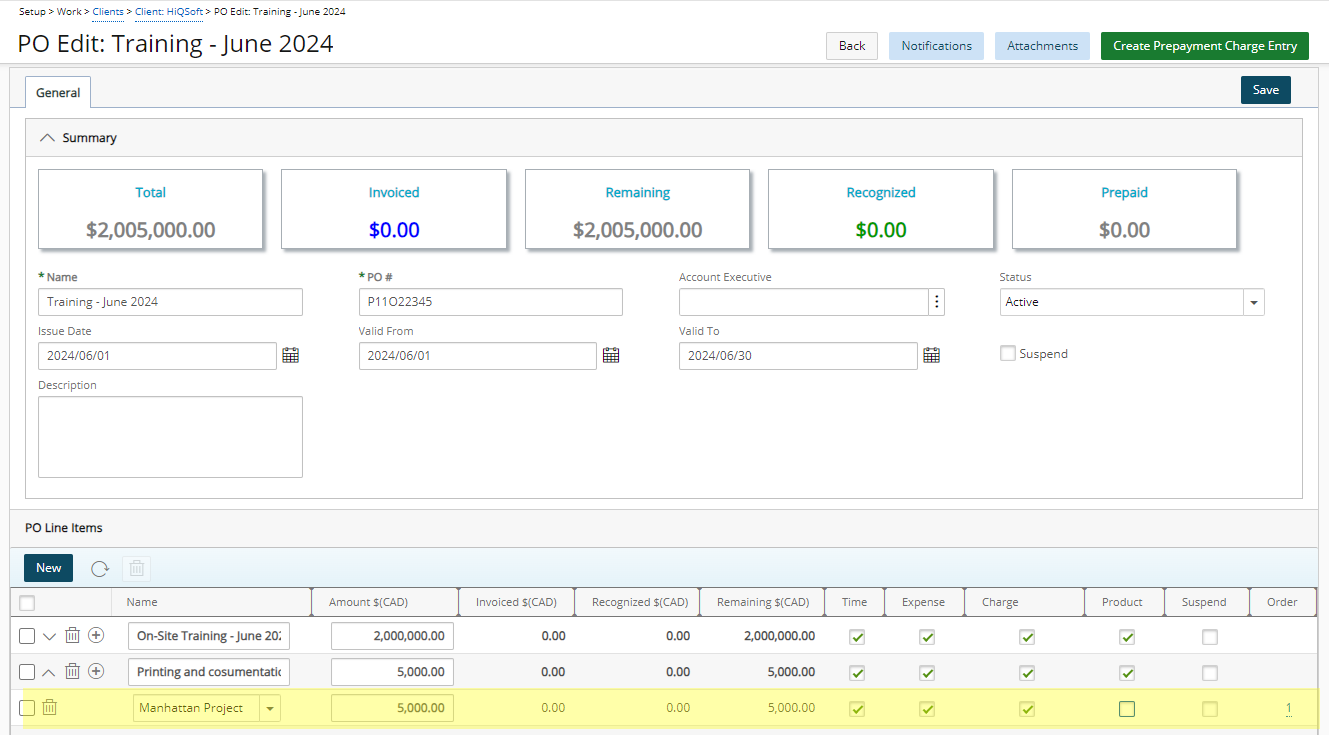Click Create Prepayment Charge Entry
The image size is (1329, 735).
(x=1205, y=46)
